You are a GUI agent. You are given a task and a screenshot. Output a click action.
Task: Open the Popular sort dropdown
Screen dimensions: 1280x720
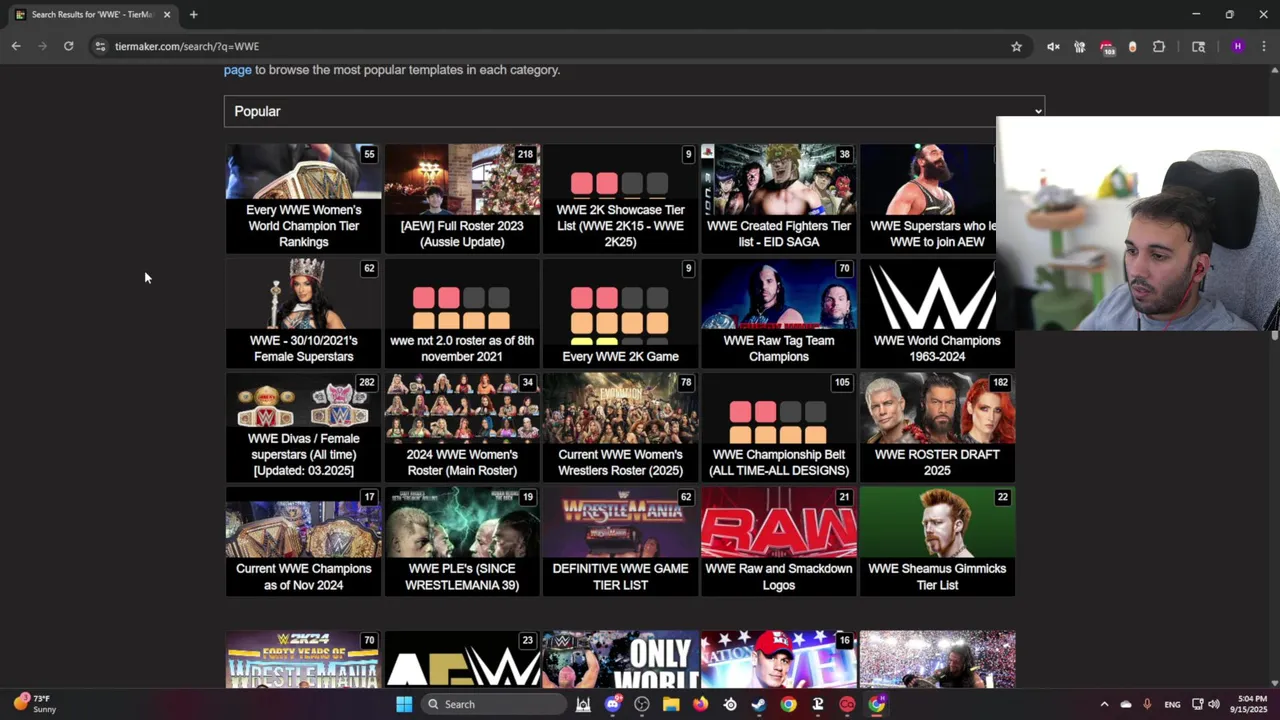[634, 111]
